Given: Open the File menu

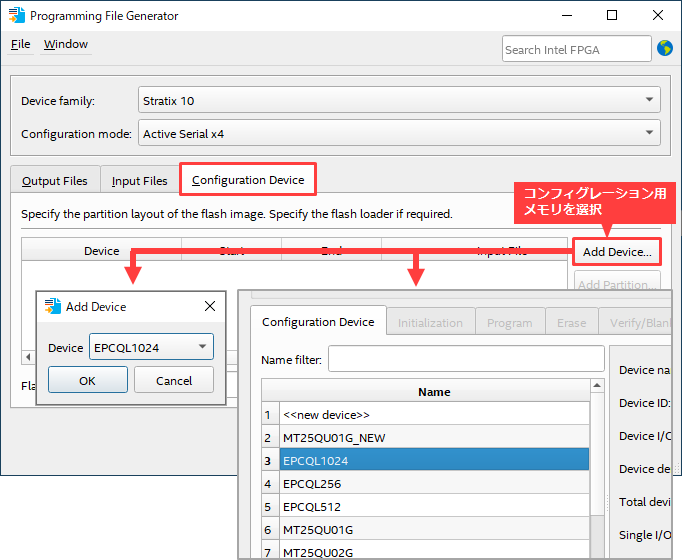Looking at the screenshot, I should point(20,44).
